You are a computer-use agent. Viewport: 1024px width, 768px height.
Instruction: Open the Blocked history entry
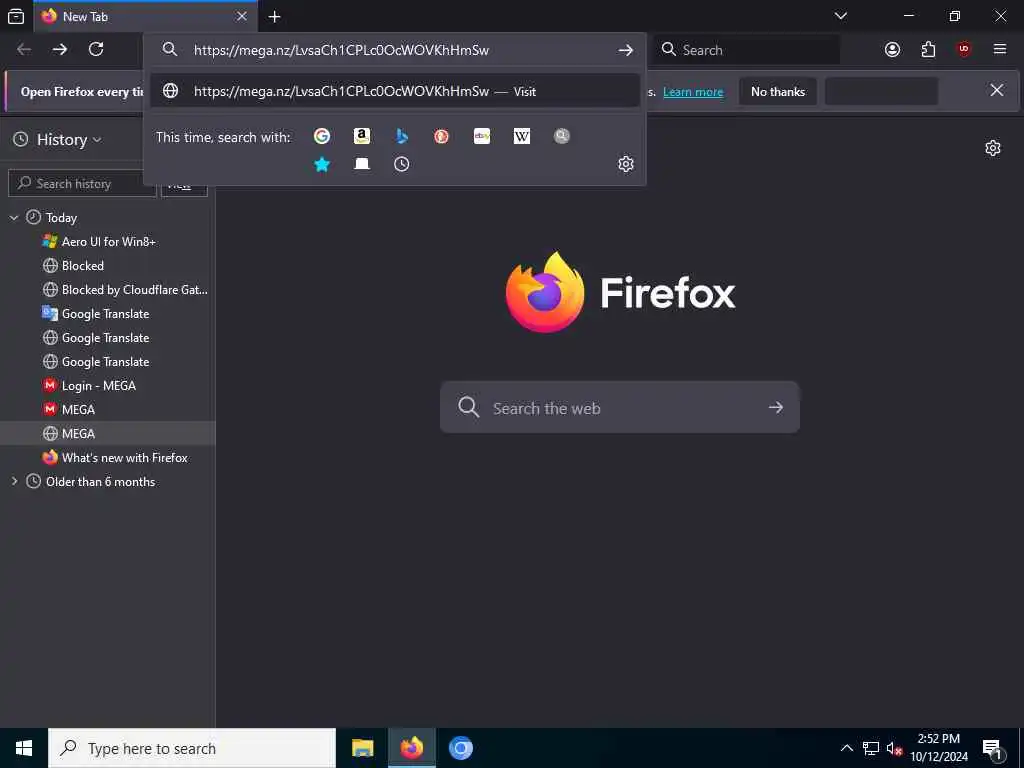[x=108, y=266]
